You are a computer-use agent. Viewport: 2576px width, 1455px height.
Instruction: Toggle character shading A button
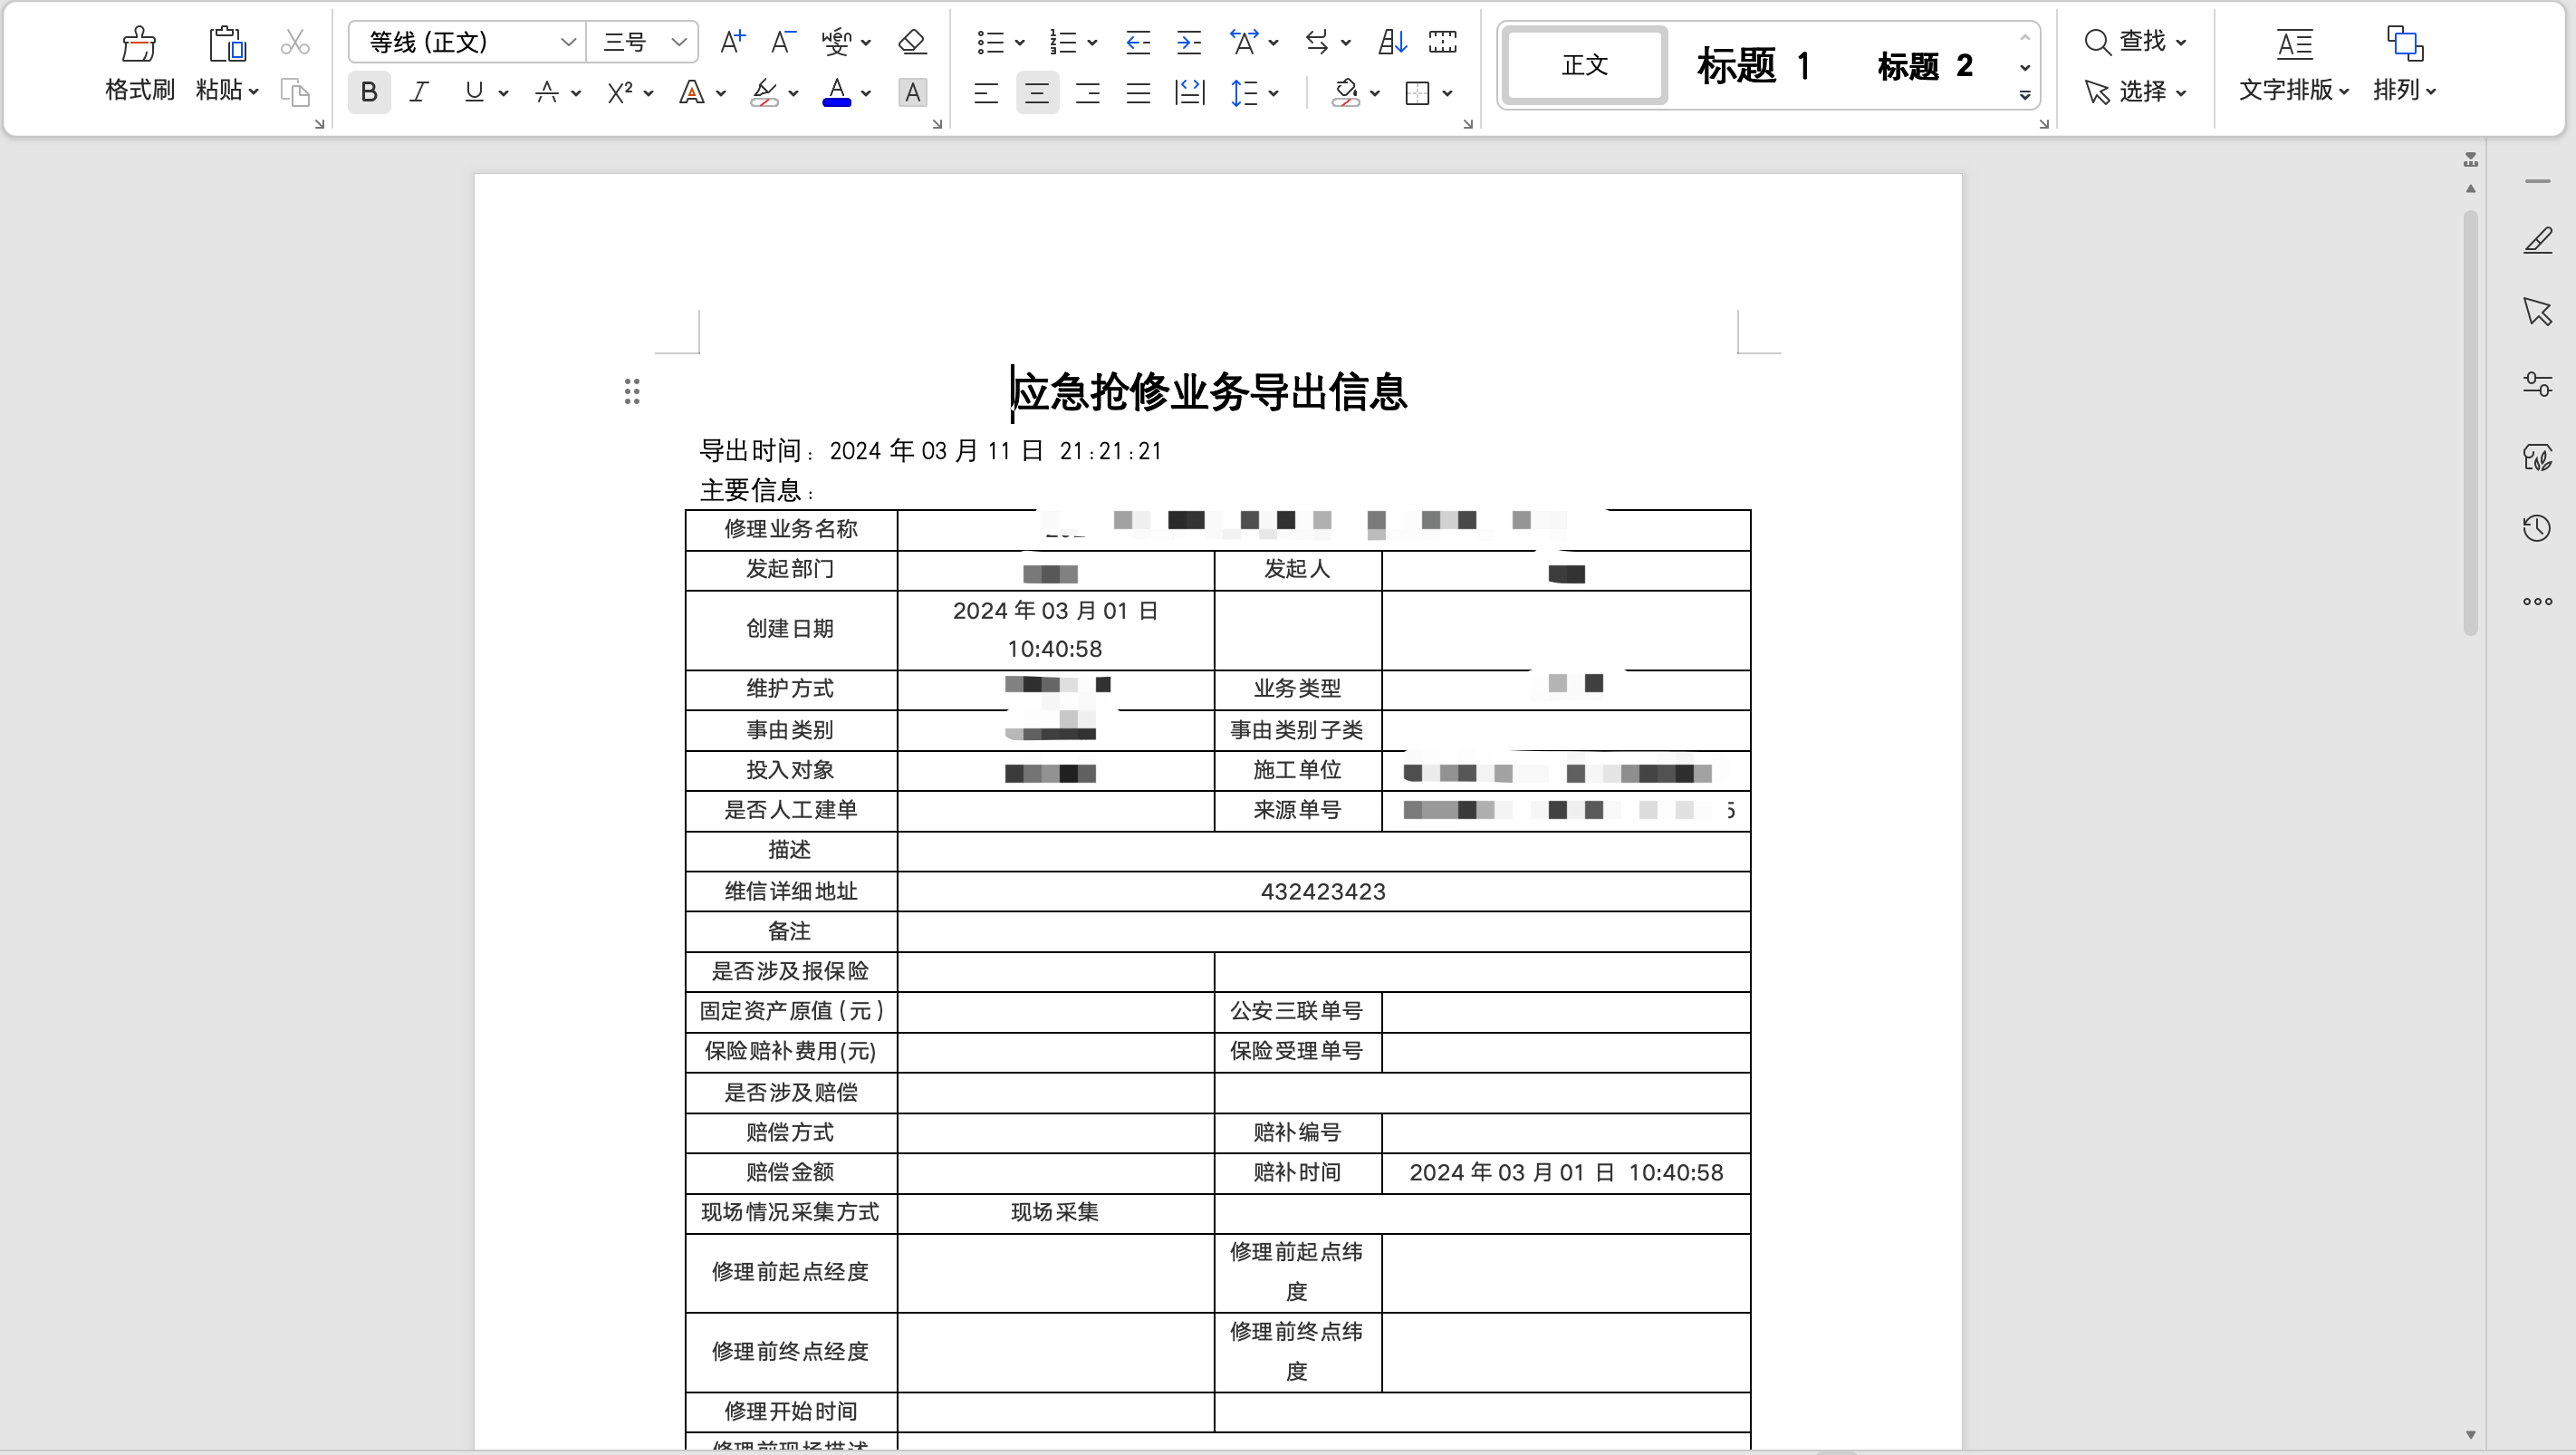[x=912, y=93]
